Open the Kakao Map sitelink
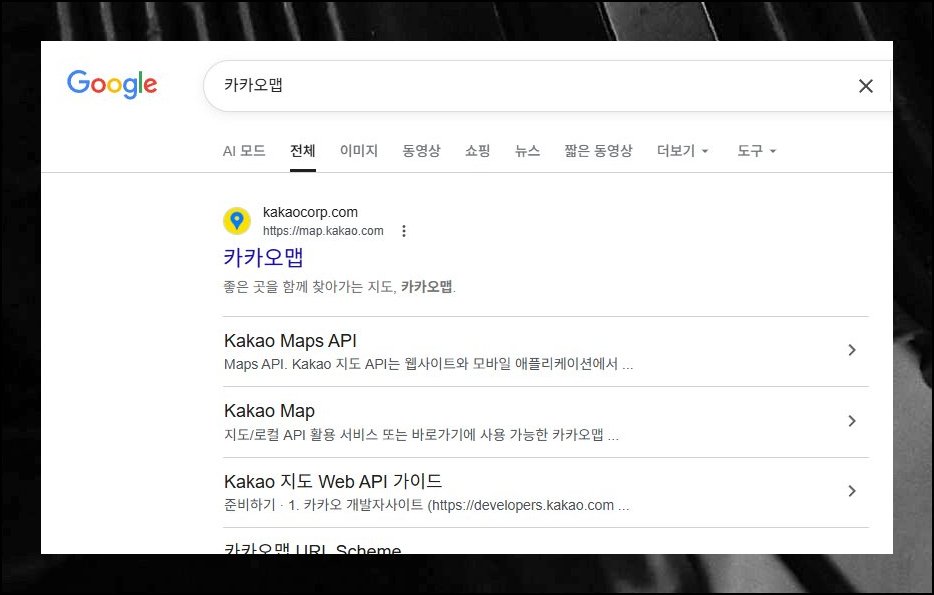This screenshot has height=595, width=934. click(x=269, y=411)
